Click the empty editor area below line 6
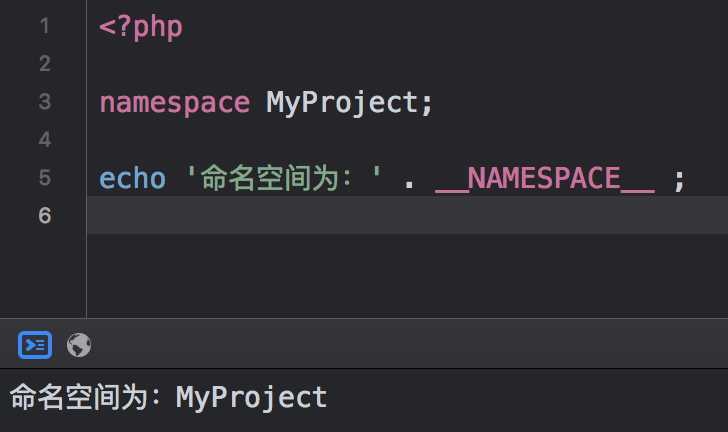 pos(407,276)
